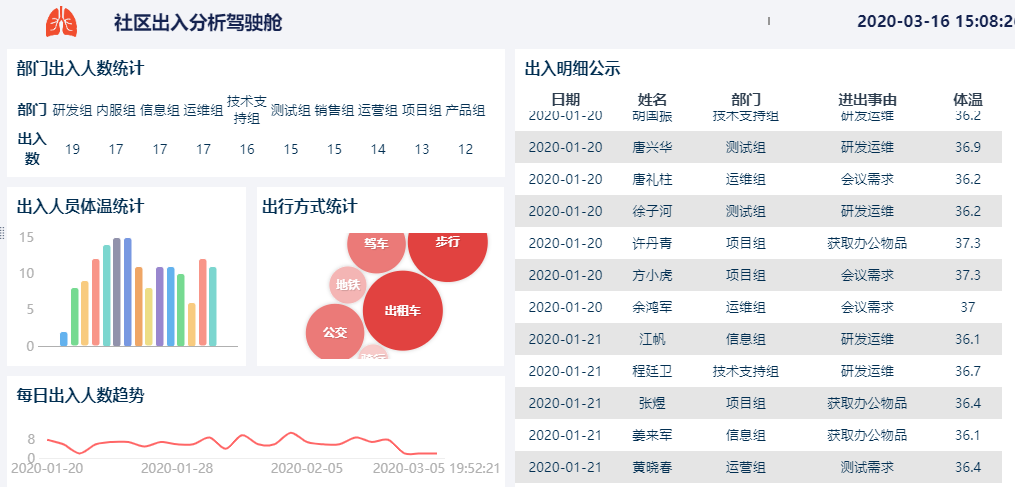The height and width of the screenshot is (487, 1015).
Task: Click the tall gray bar in temperature chart
Action: pyautogui.click(x=117, y=292)
